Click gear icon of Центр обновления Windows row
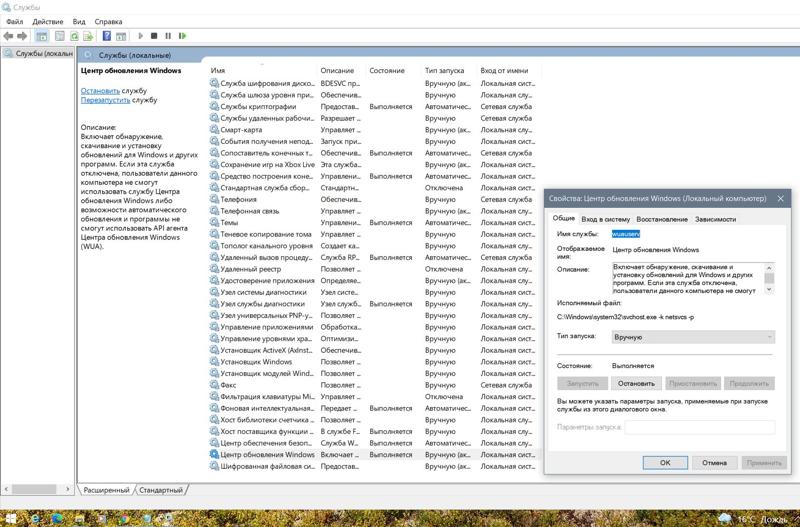This screenshot has height=527, width=800. (x=214, y=454)
